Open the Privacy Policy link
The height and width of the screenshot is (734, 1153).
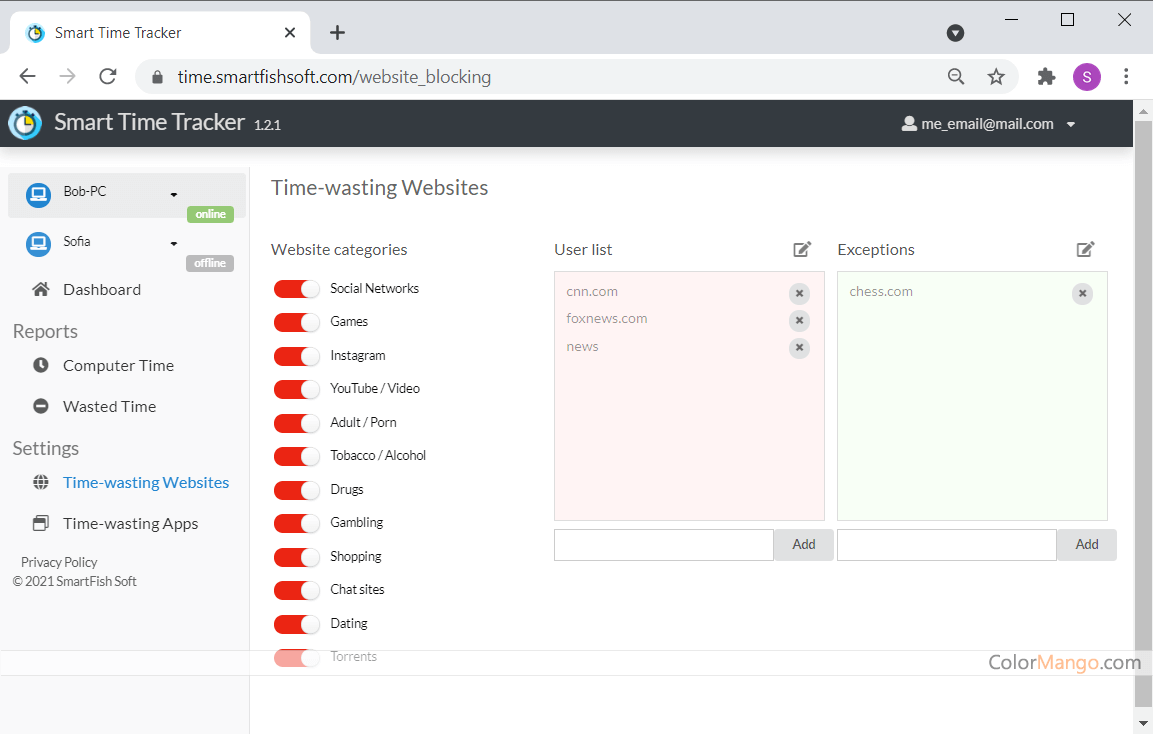(59, 562)
